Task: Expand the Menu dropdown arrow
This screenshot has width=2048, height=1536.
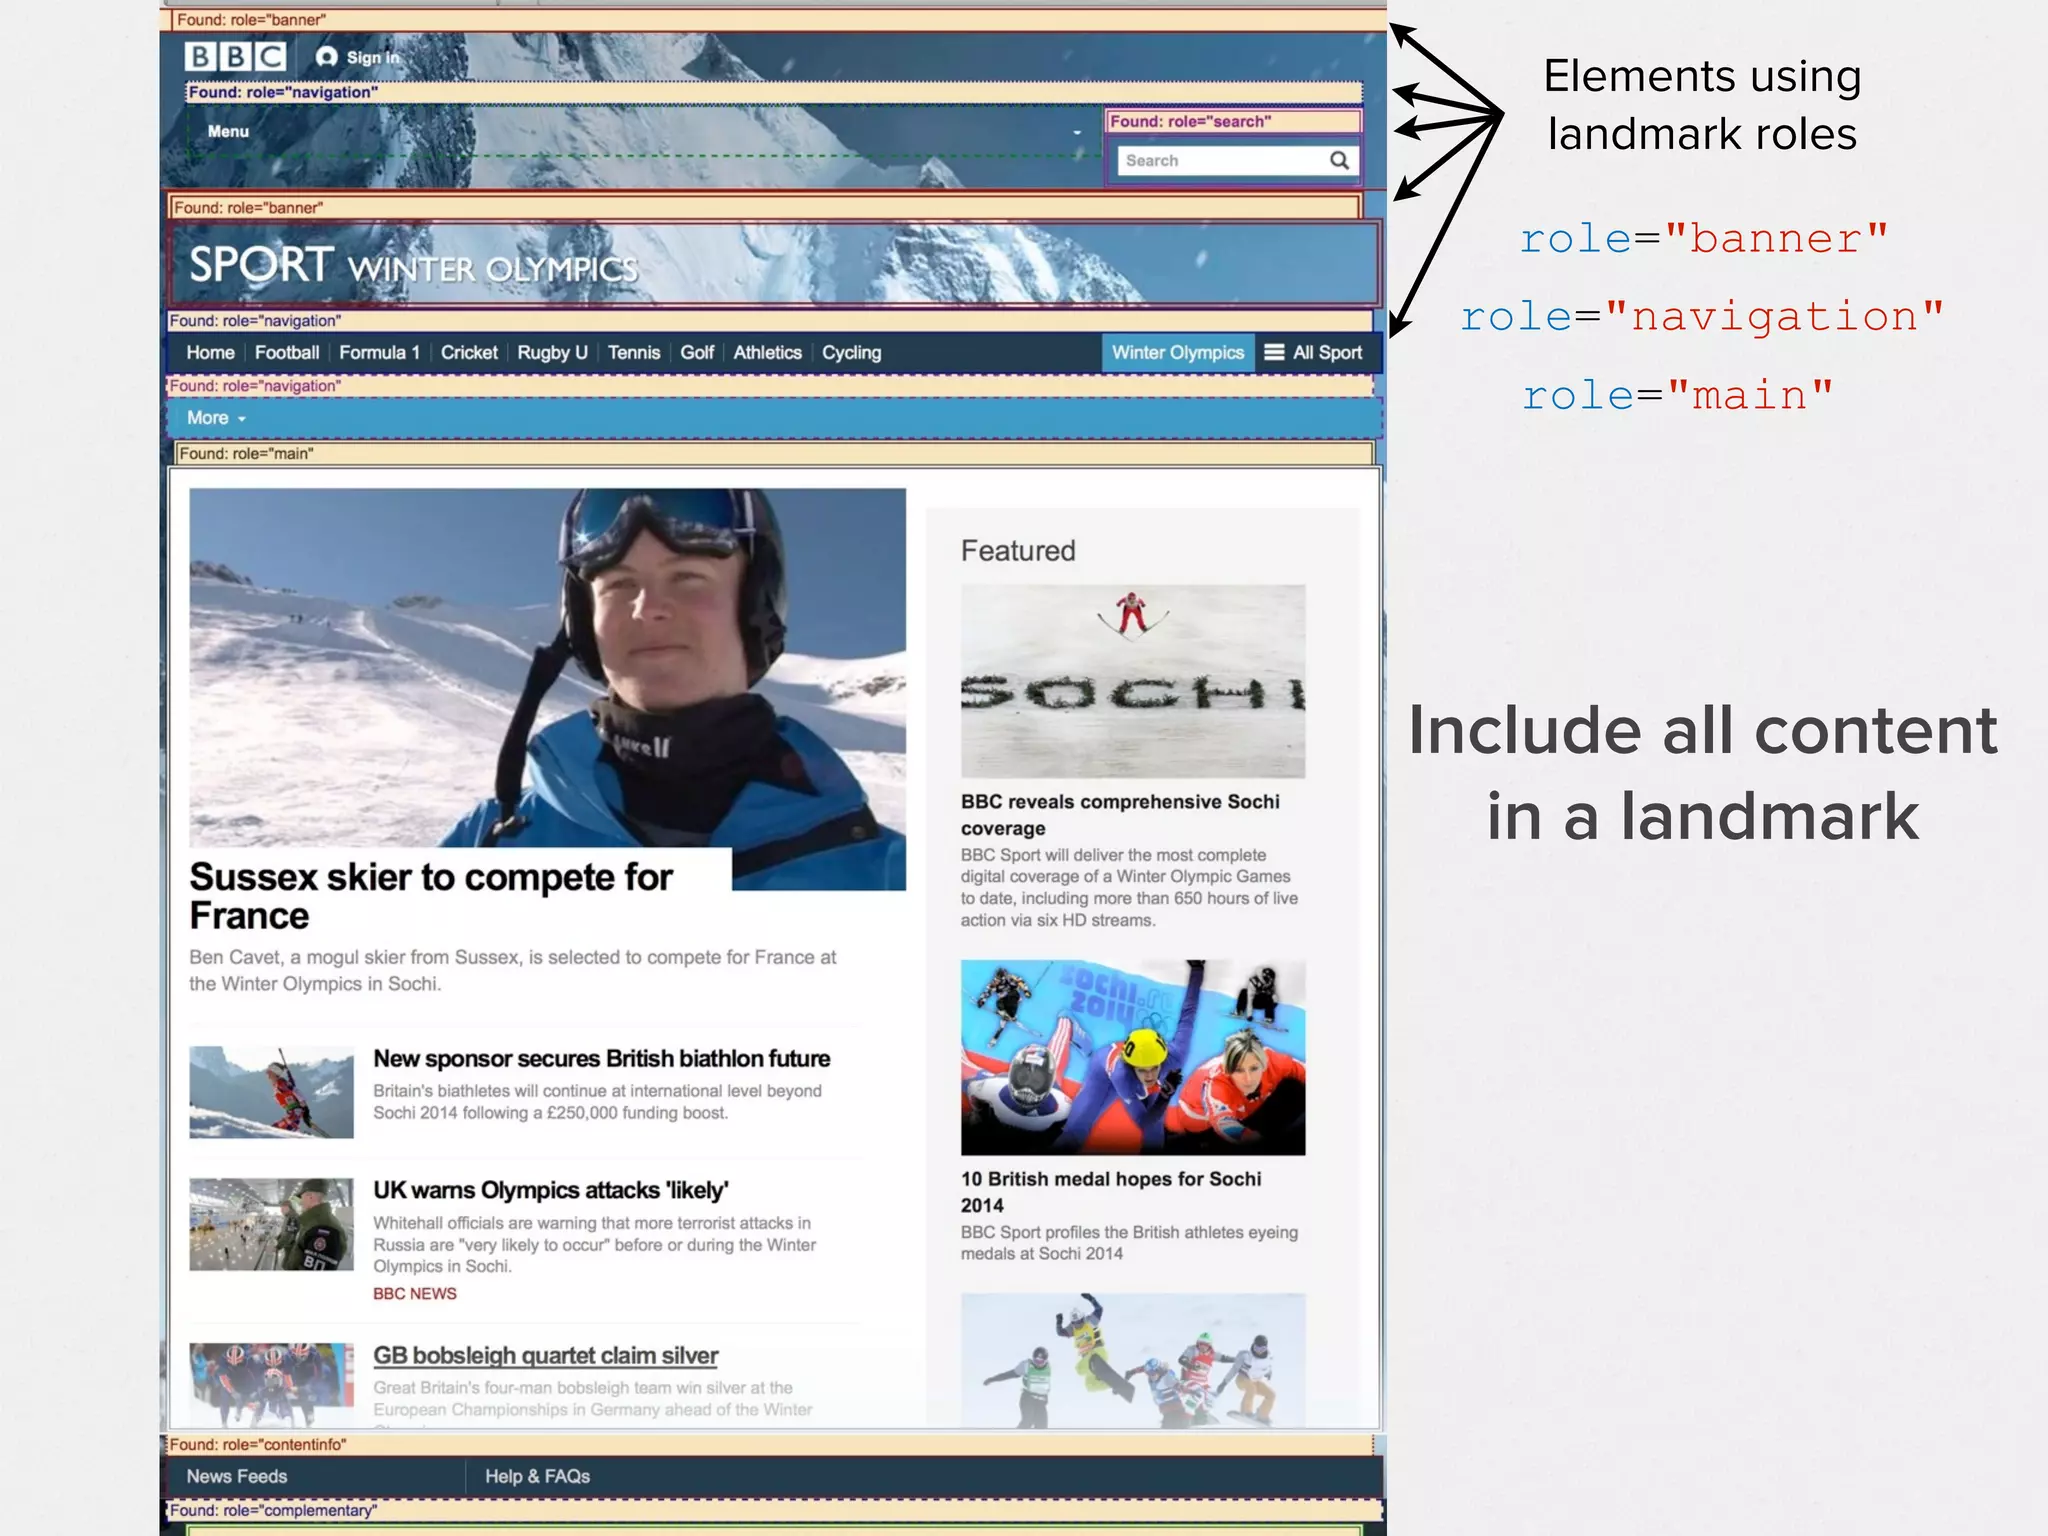Action: coord(1077,132)
